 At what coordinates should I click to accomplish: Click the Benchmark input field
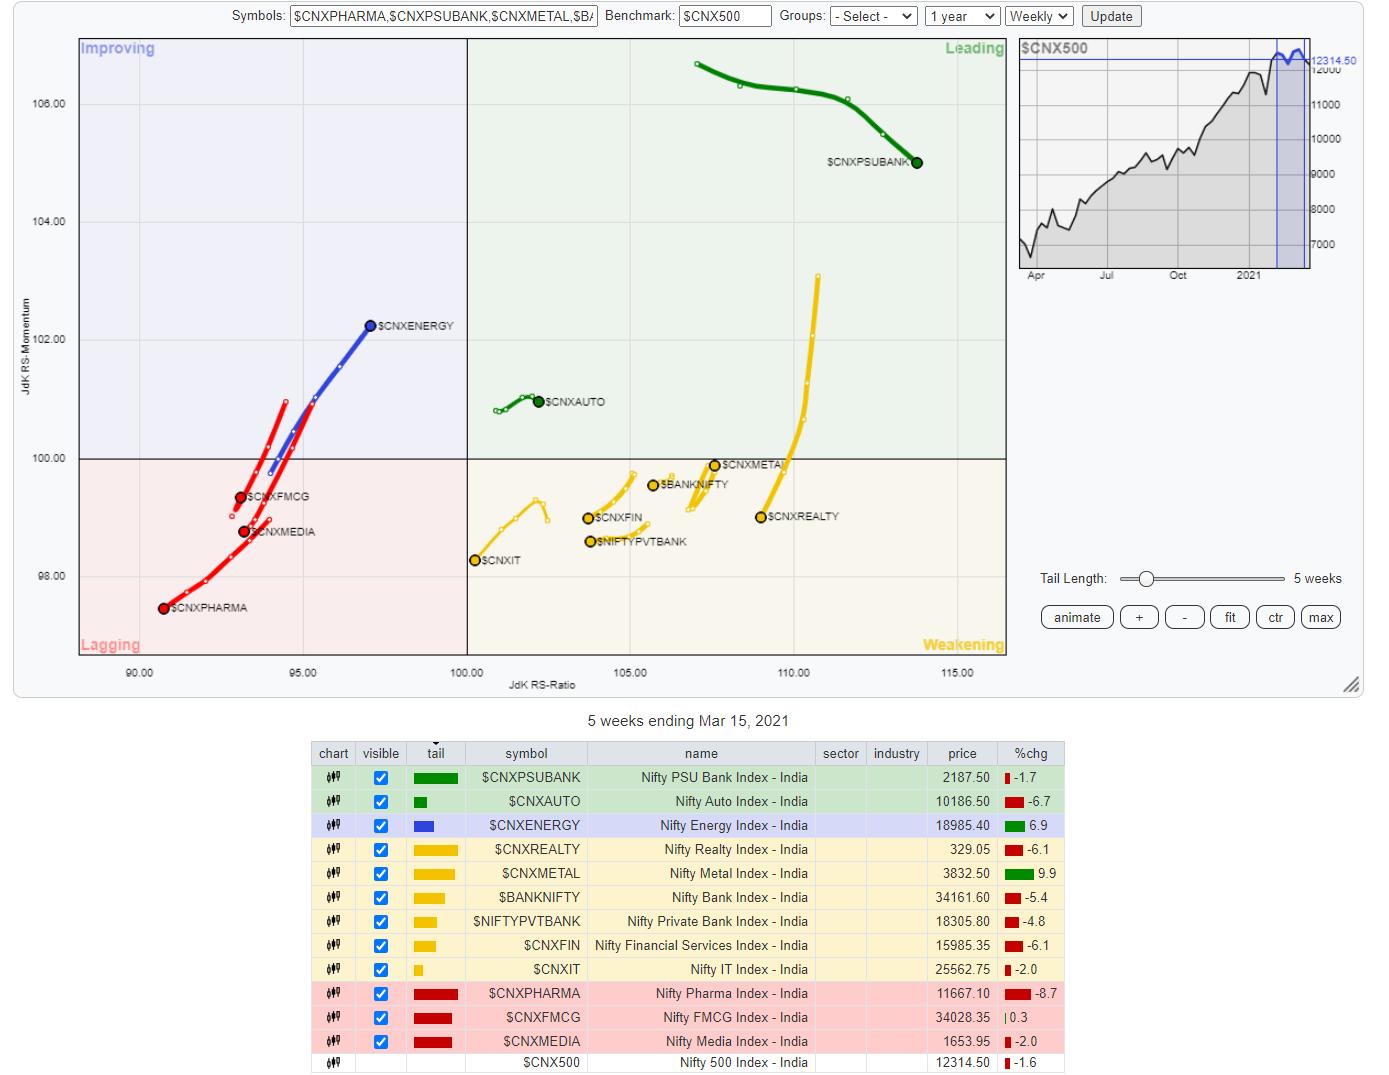(x=724, y=16)
